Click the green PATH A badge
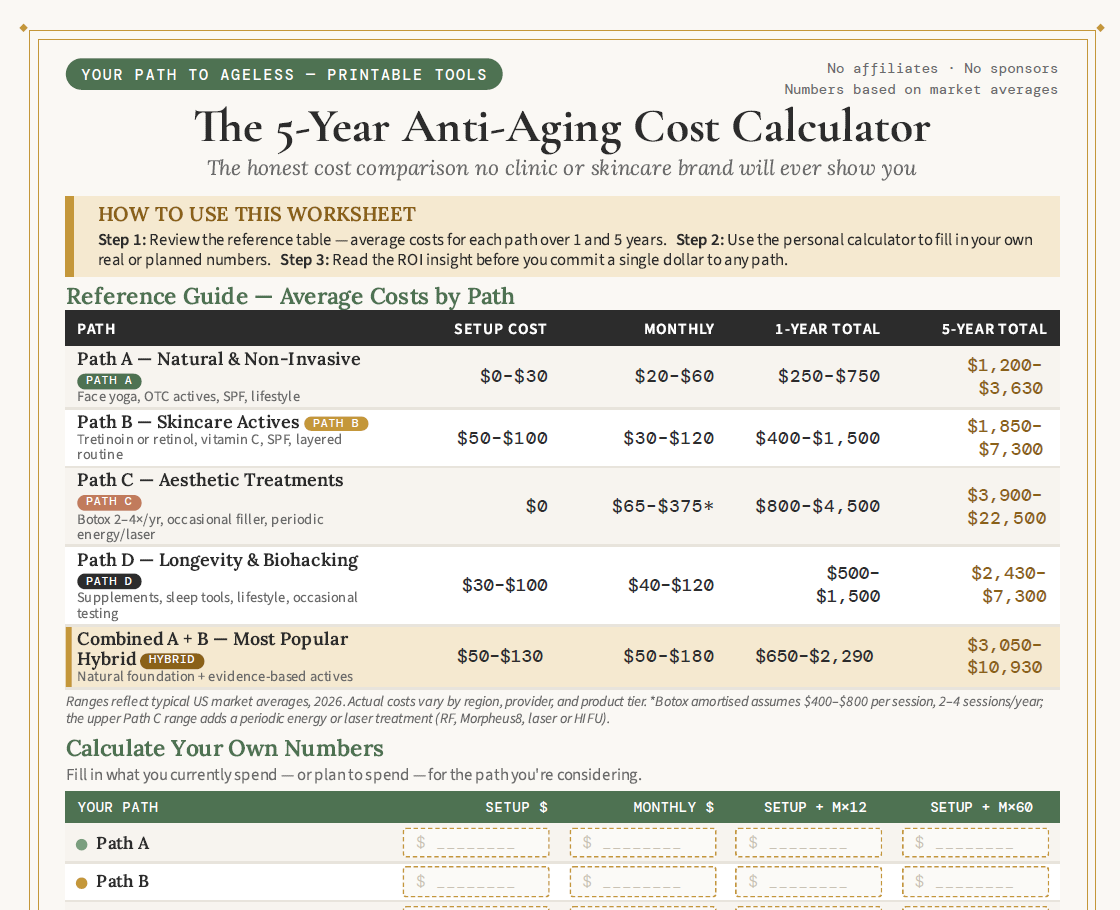1120x910 pixels. coord(109,381)
